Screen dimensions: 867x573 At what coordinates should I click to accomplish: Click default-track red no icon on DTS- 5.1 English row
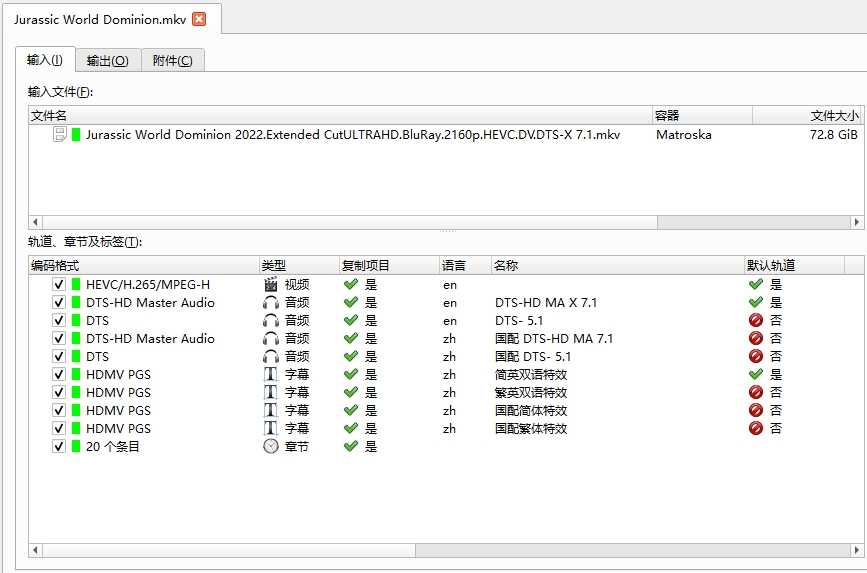[x=755, y=320]
